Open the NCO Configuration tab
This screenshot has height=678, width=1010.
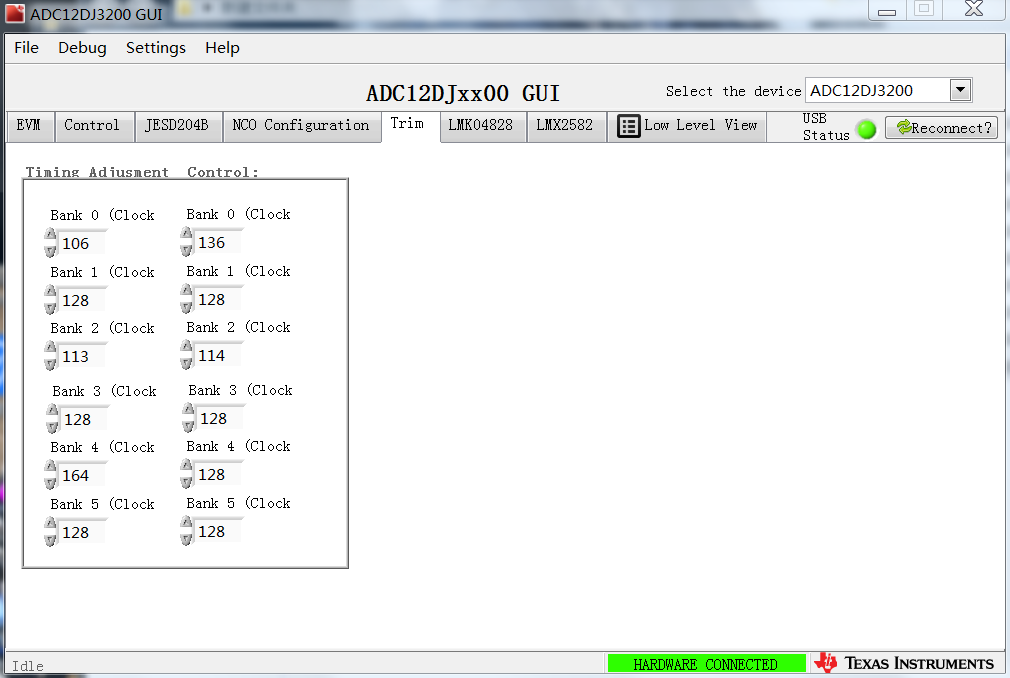301,126
